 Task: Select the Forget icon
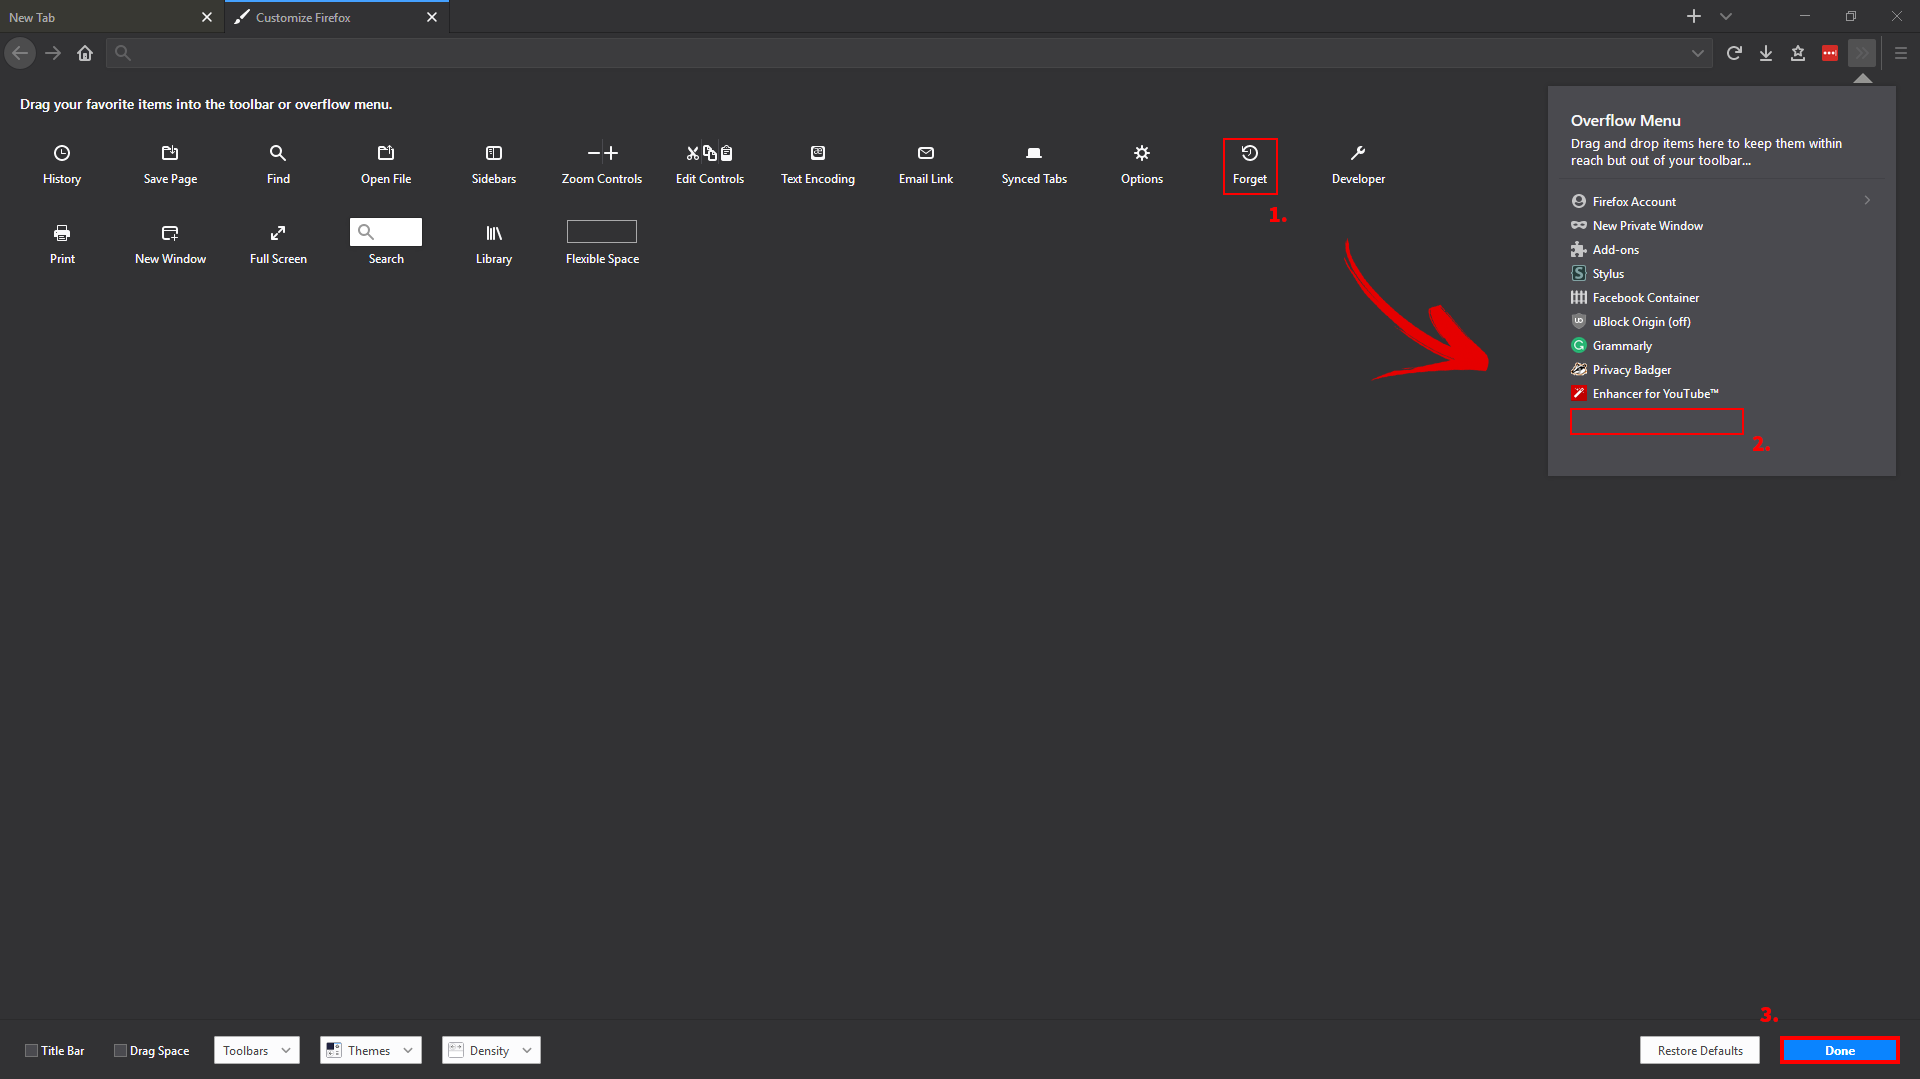pyautogui.click(x=1250, y=153)
